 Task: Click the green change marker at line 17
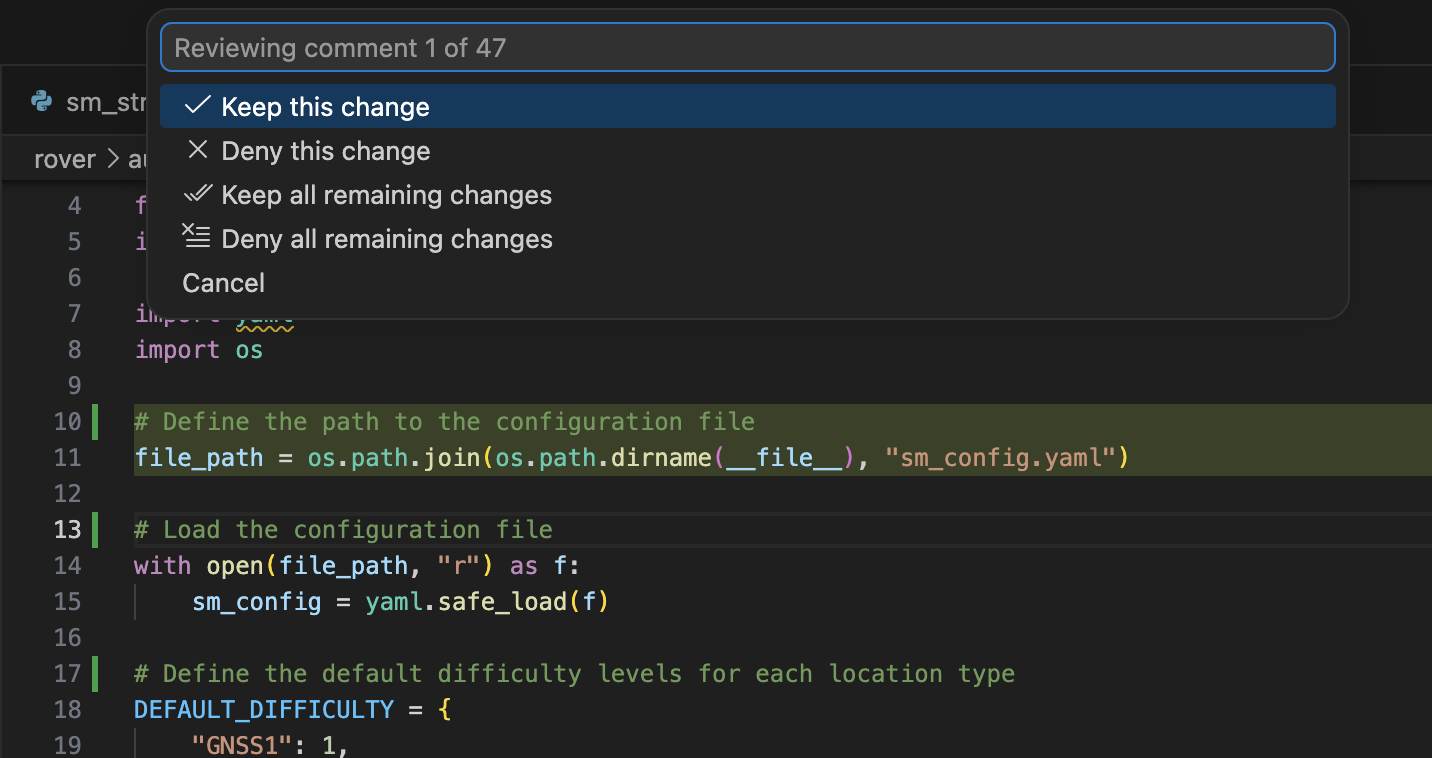coord(95,674)
